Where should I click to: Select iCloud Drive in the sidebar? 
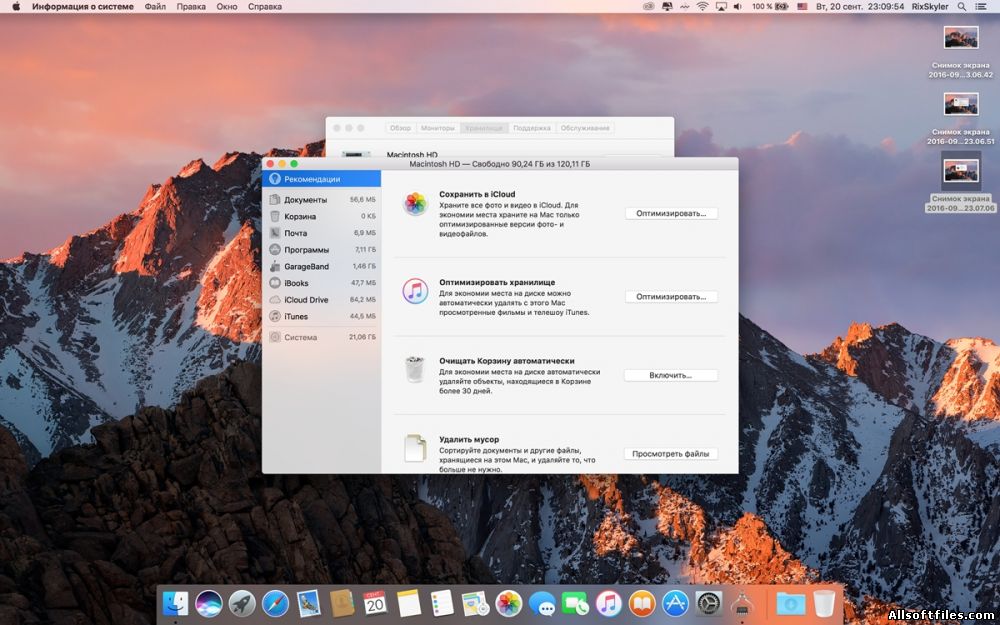click(321, 299)
